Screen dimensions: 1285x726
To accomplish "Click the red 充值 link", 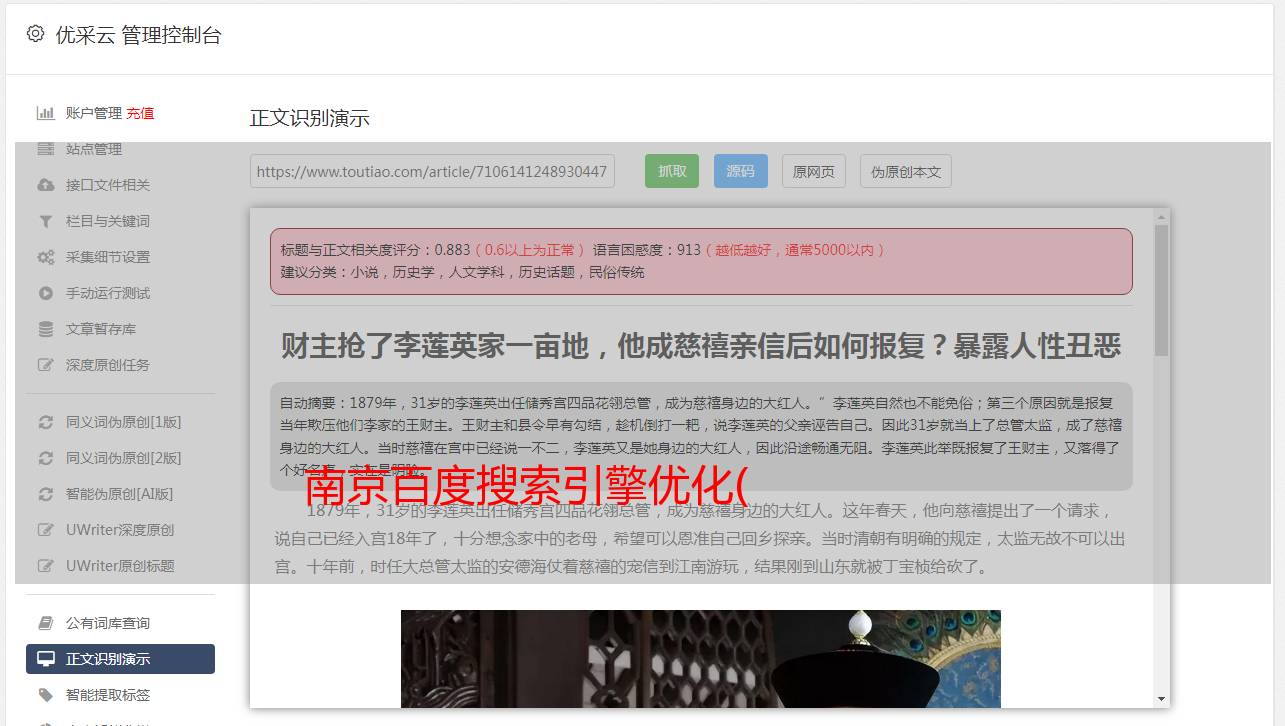I will coord(140,113).
